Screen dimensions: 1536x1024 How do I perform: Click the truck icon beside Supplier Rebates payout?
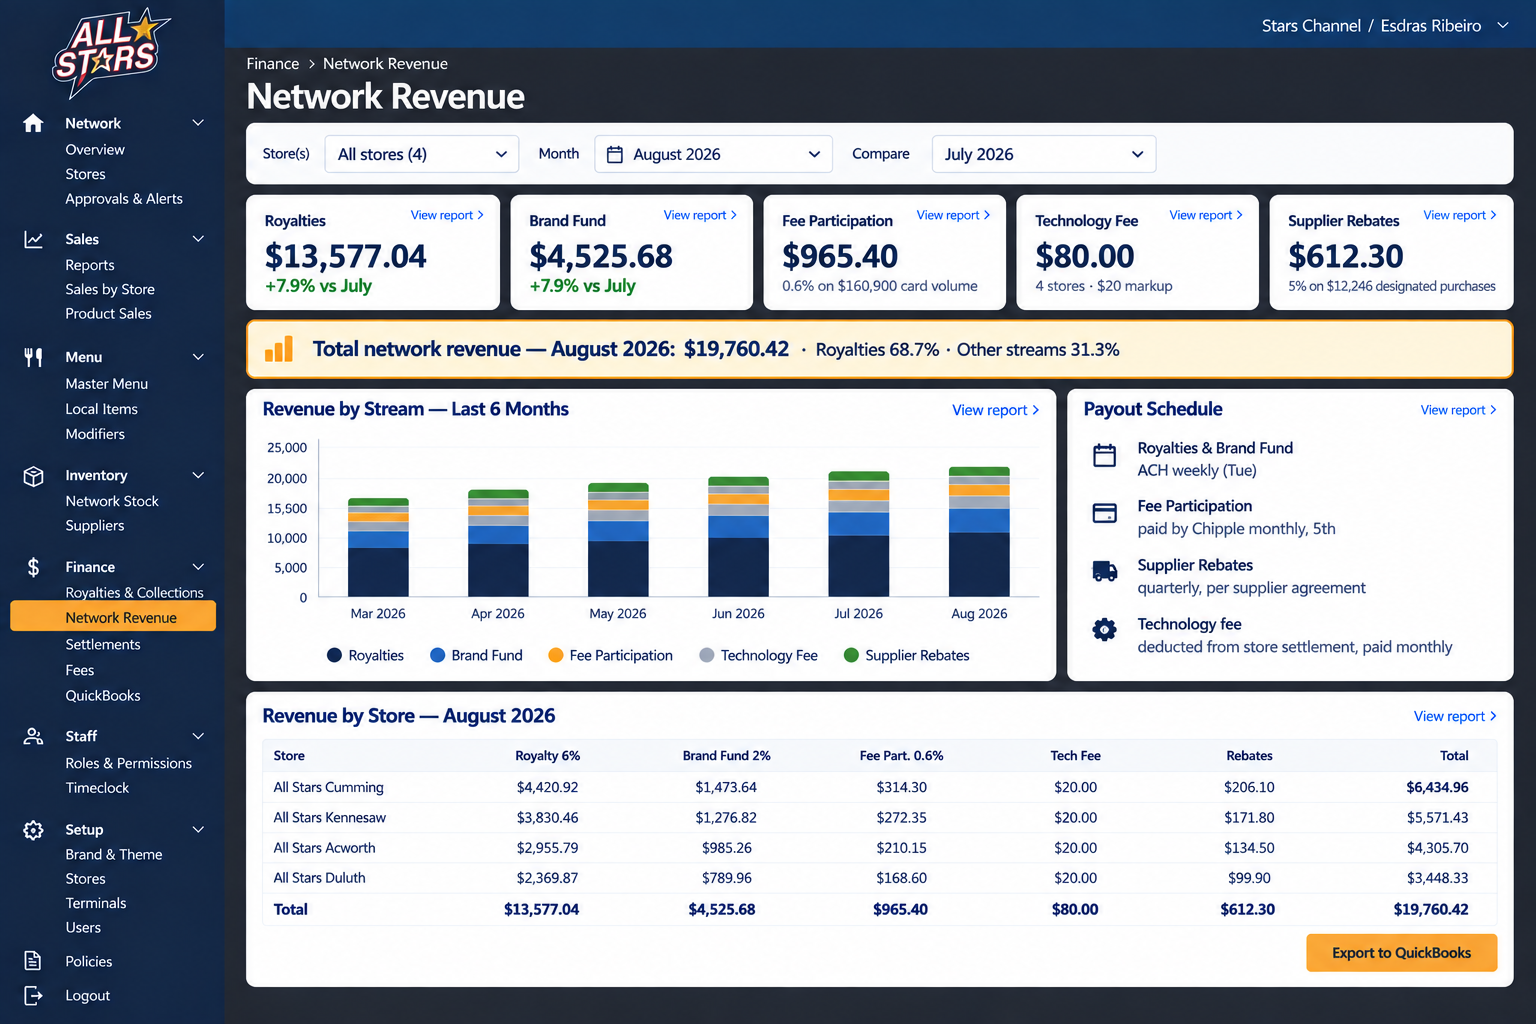click(1105, 571)
